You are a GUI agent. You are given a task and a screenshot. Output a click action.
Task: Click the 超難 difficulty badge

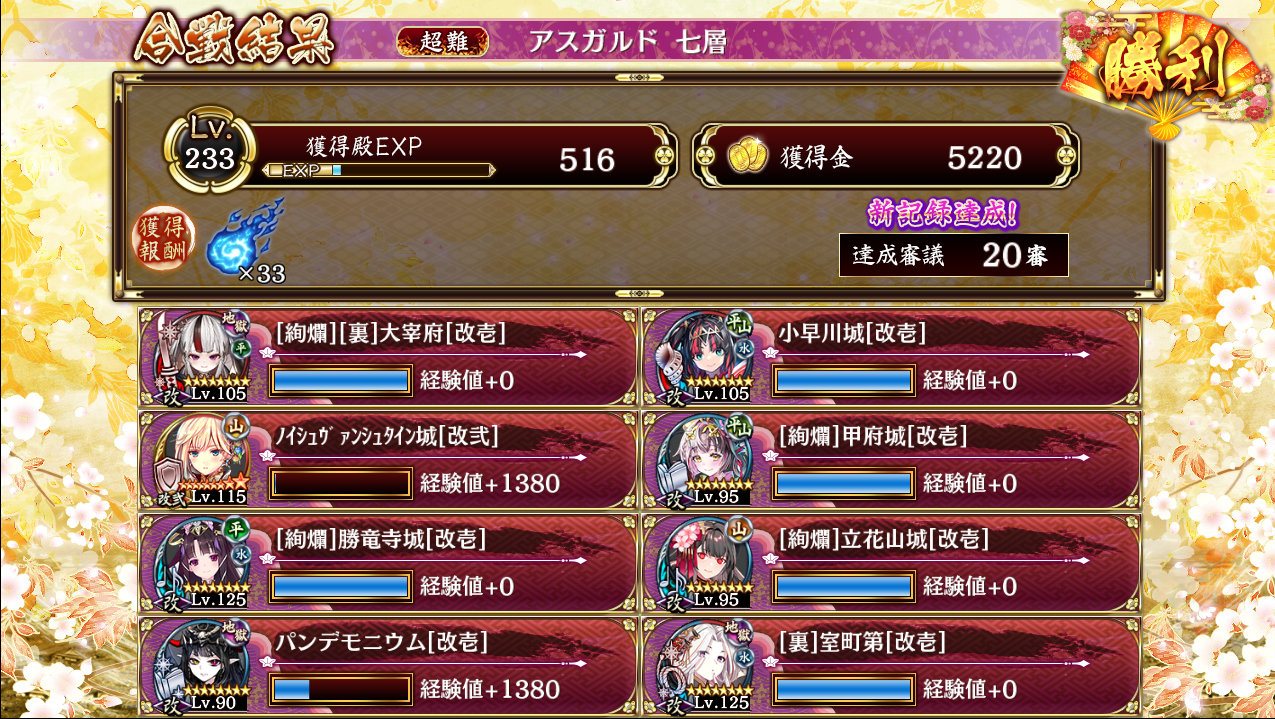click(443, 41)
